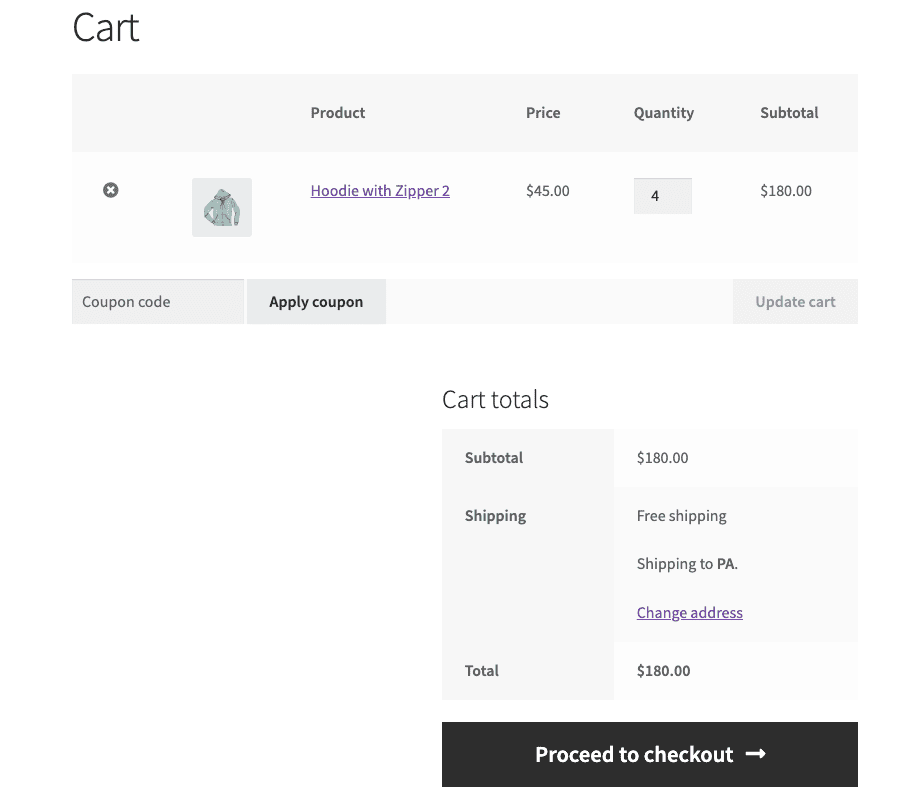Click the Free shipping option text
Screen dimensions: 899x811
tap(681, 516)
